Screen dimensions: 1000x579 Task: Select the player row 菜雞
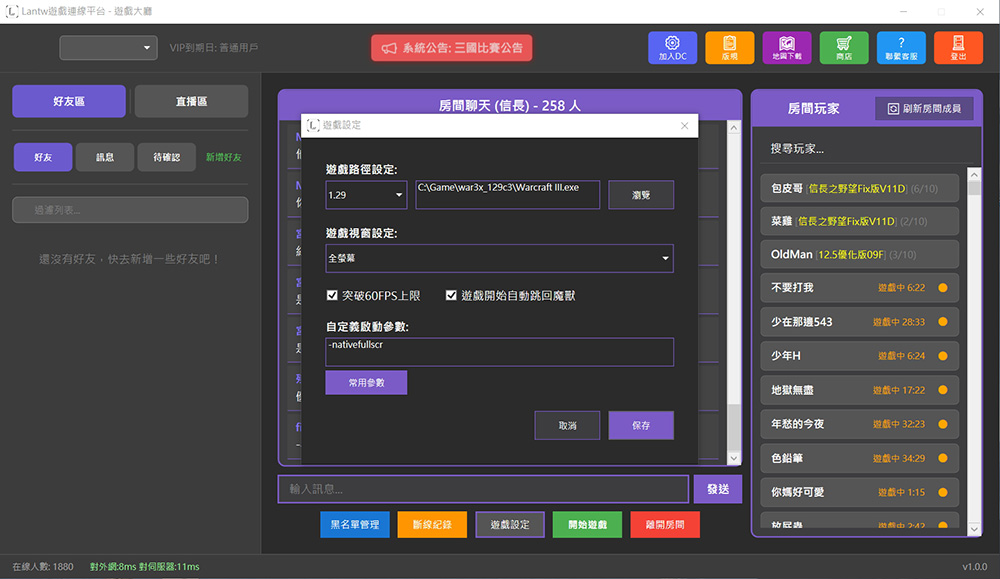click(x=860, y=221)
